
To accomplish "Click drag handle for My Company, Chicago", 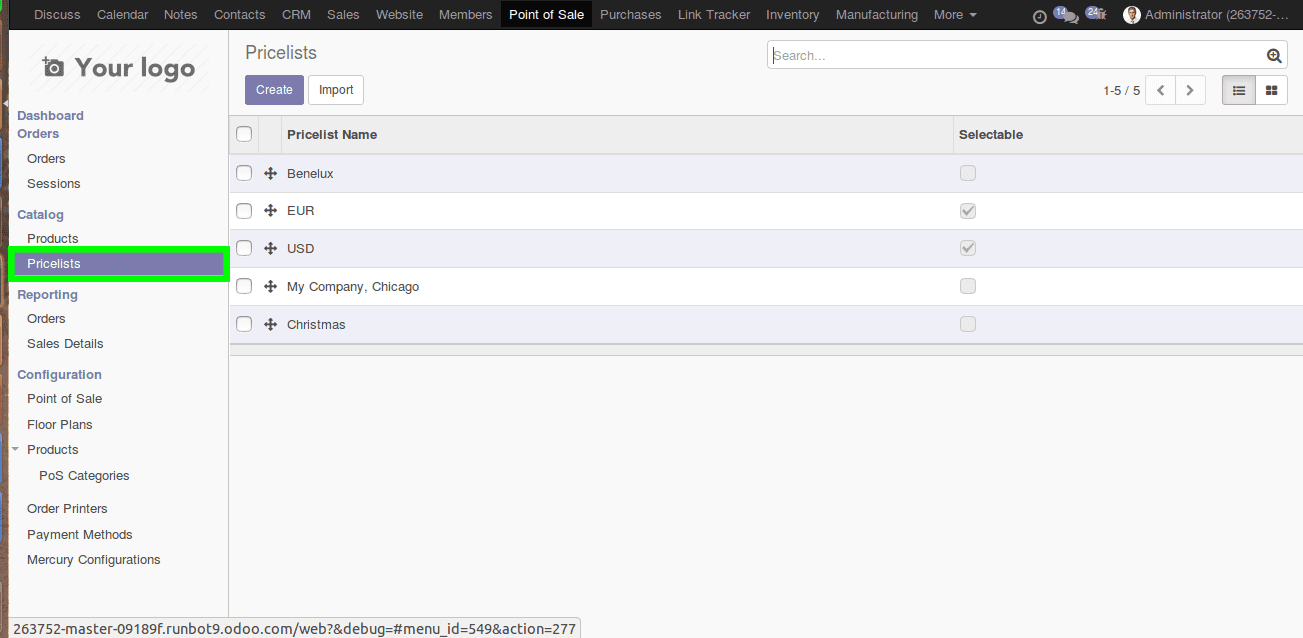I will tap(270, 286).
